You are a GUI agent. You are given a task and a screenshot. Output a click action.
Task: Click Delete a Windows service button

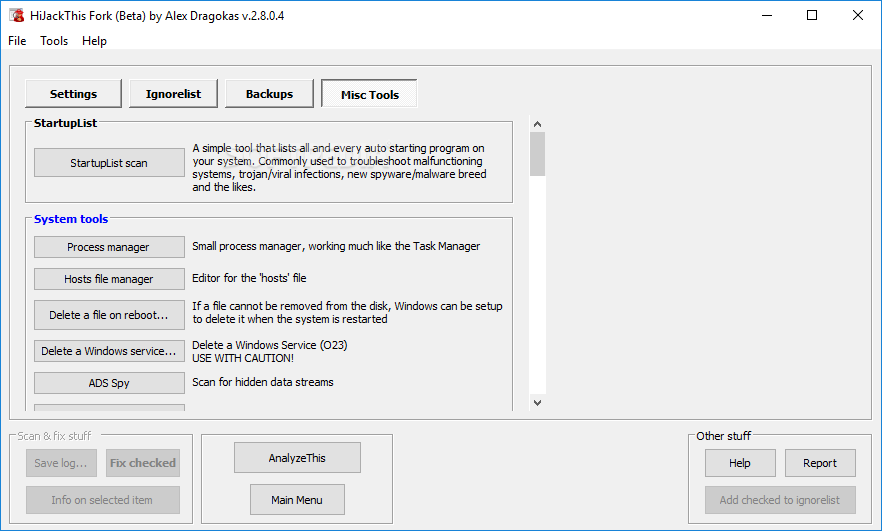point(109,350)
